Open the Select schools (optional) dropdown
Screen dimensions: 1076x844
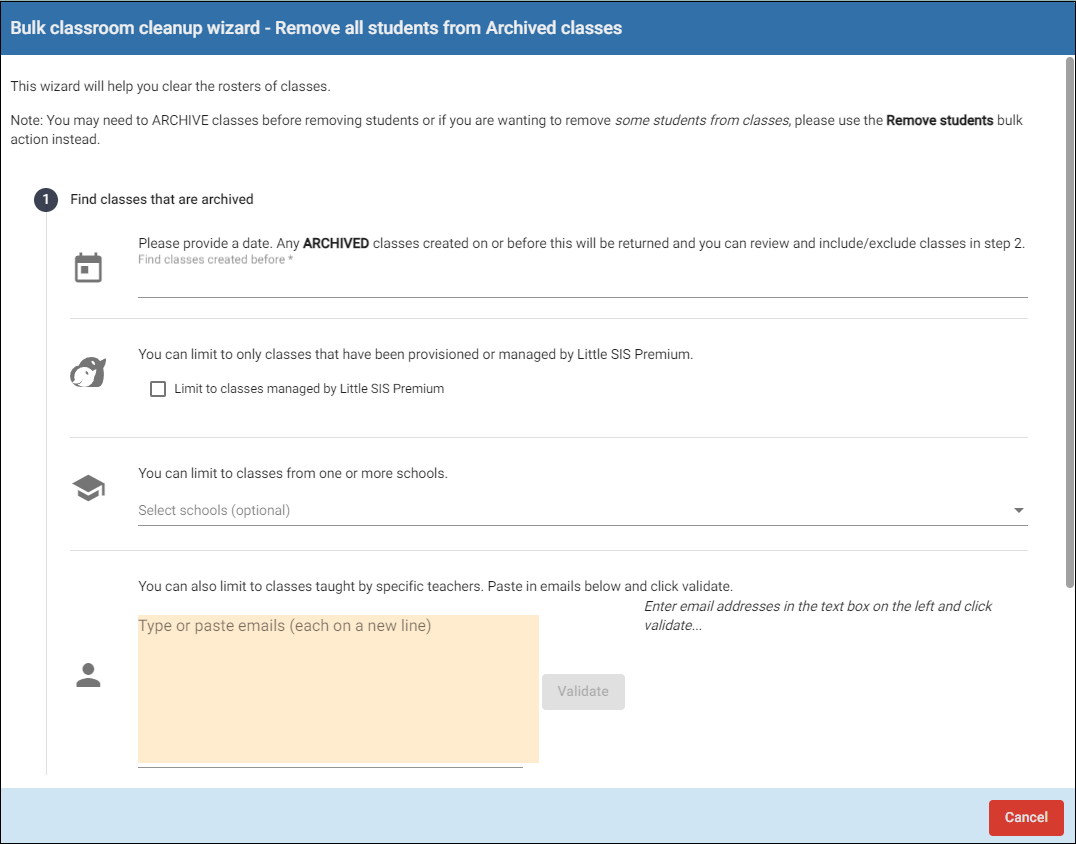(570, 510)
